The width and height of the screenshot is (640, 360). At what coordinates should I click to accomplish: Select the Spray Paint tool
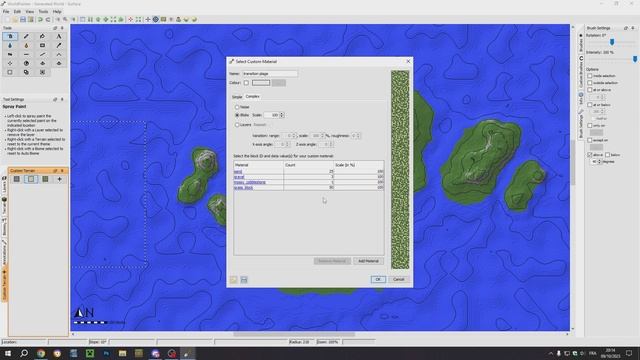(10, 36)
